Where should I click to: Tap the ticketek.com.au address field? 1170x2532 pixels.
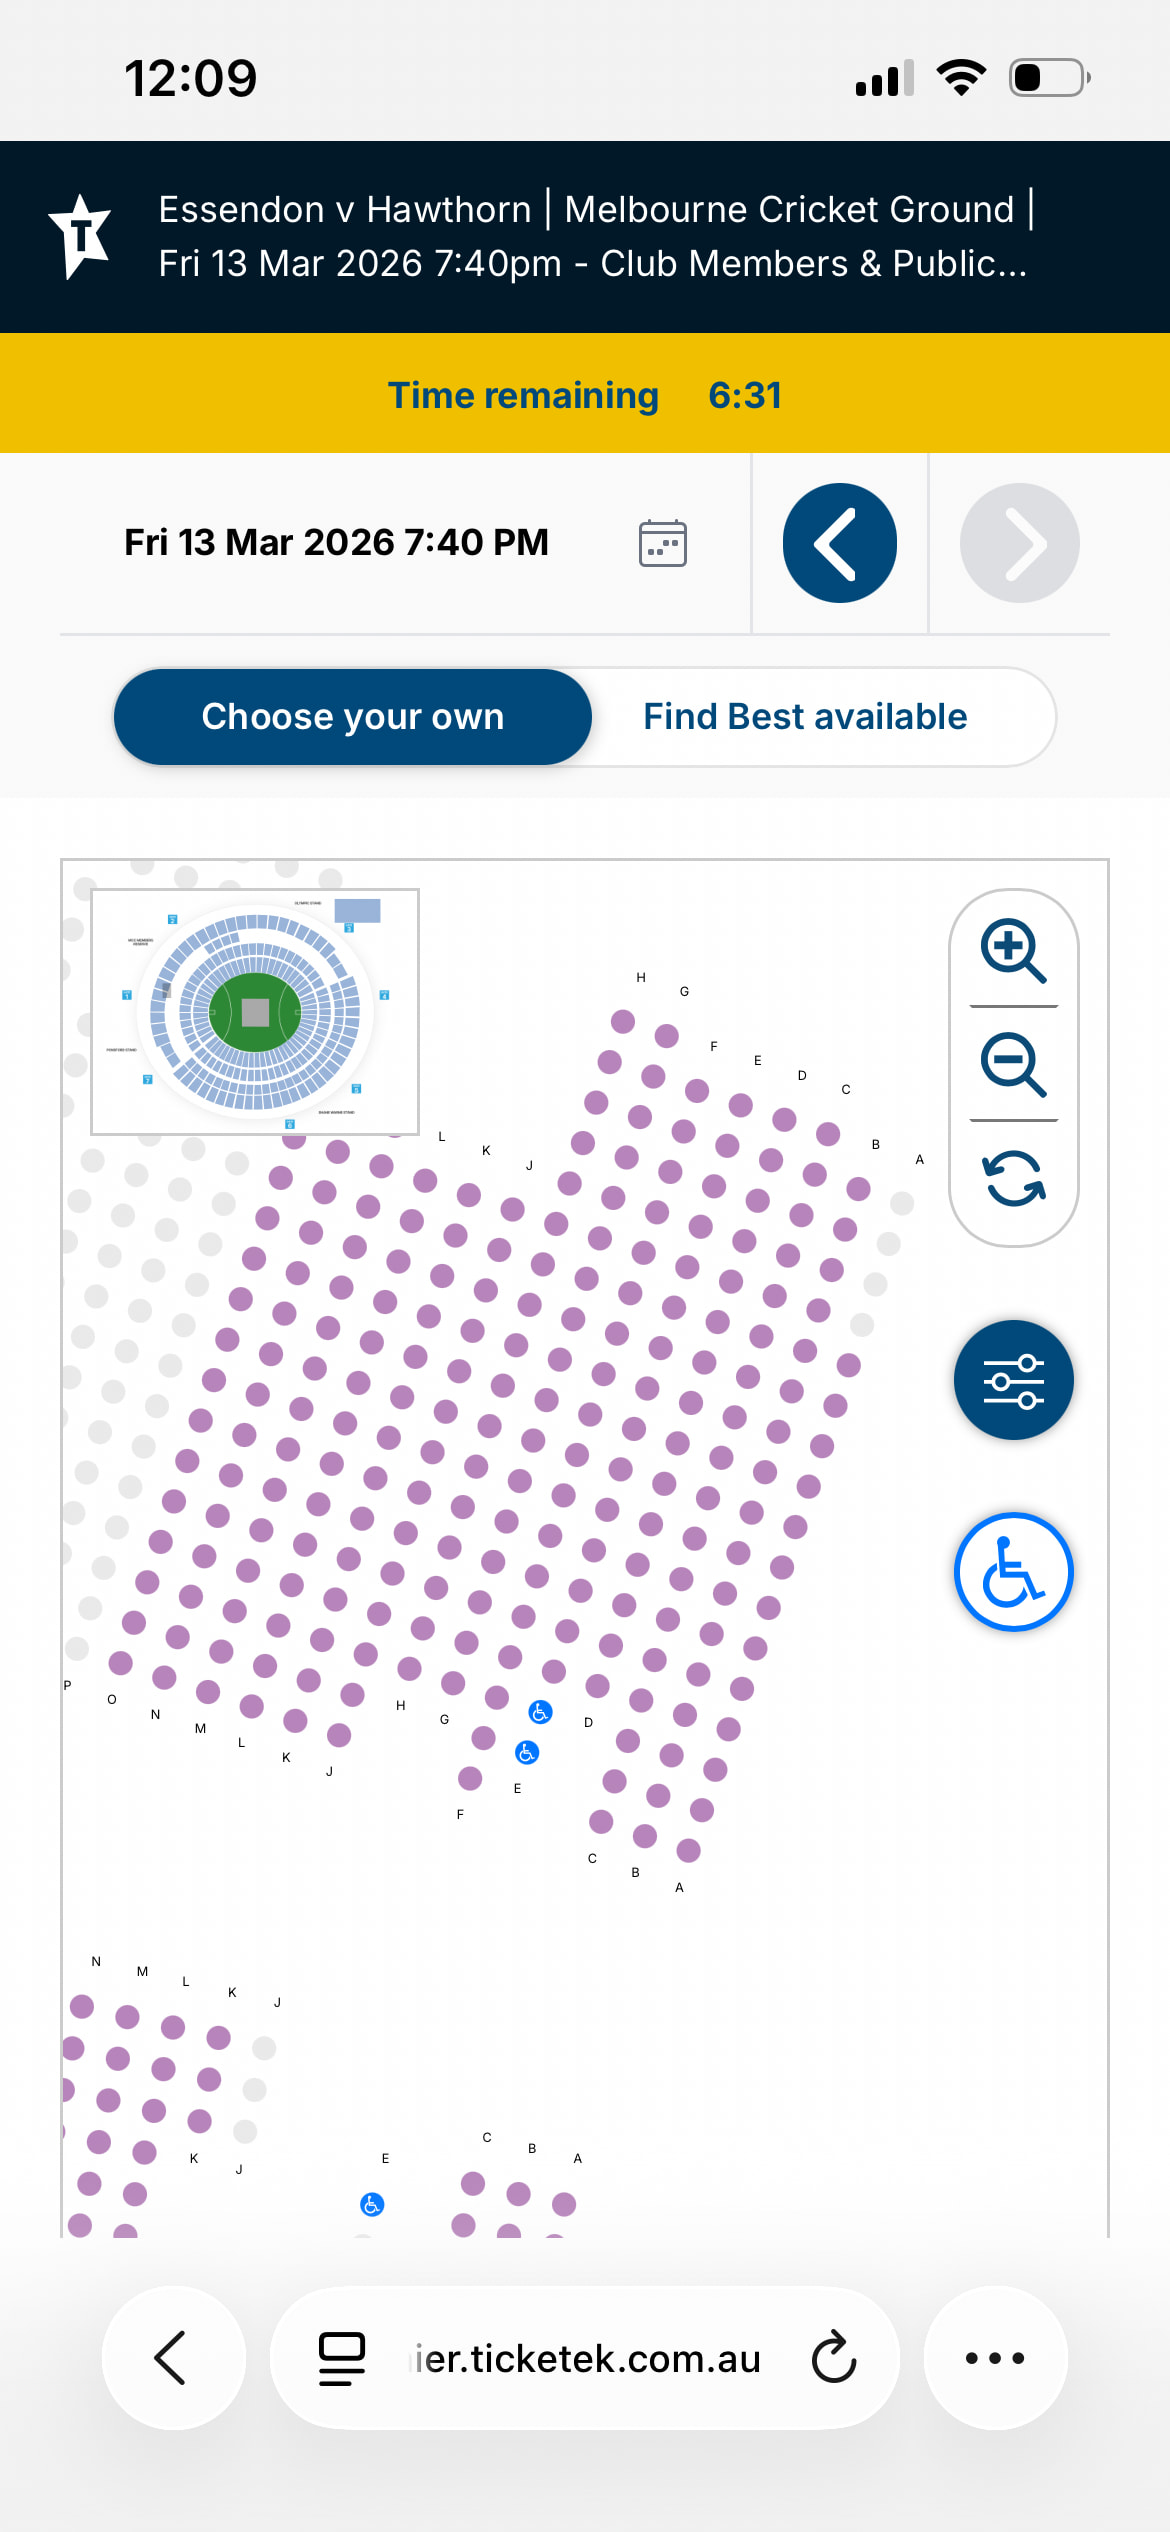[588, 2358]
